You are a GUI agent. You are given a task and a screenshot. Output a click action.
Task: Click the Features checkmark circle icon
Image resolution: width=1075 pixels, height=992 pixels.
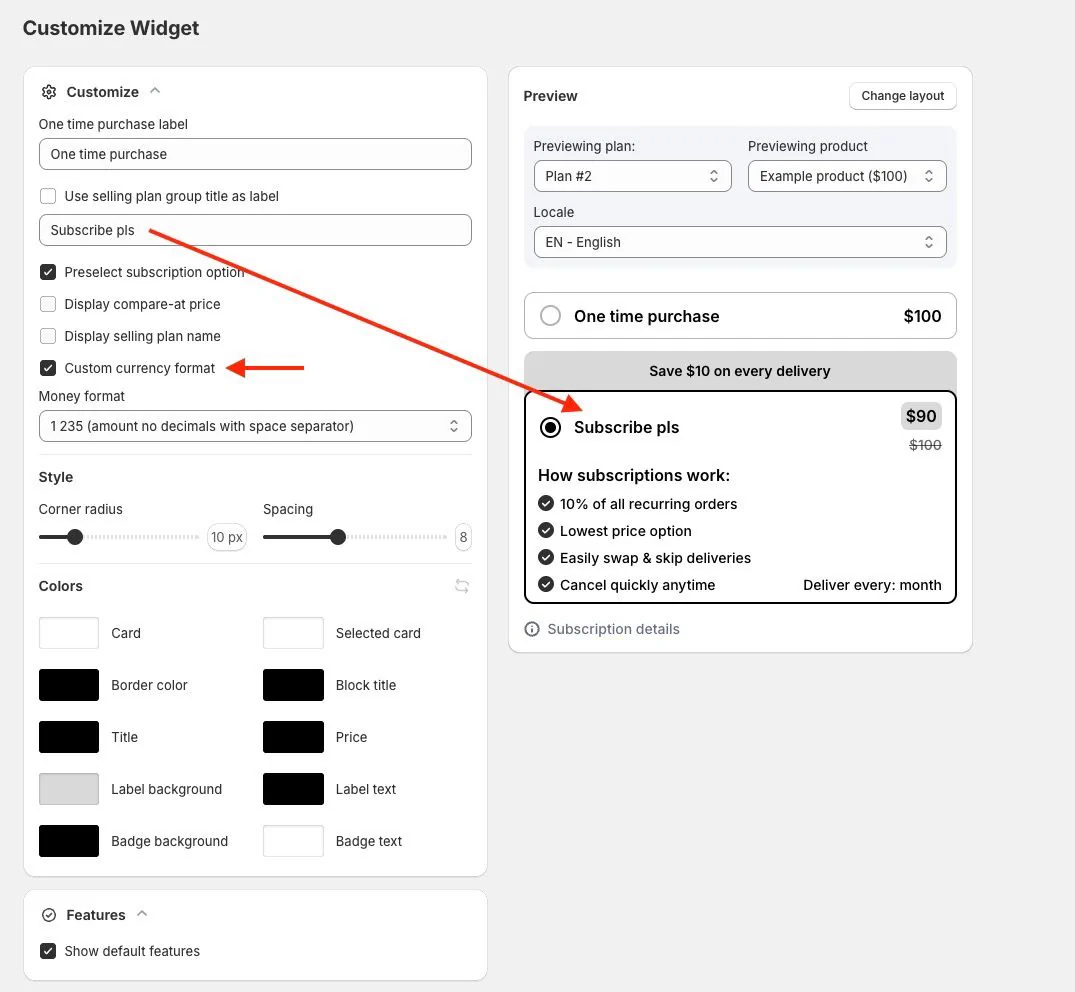[x=49, y=915]
